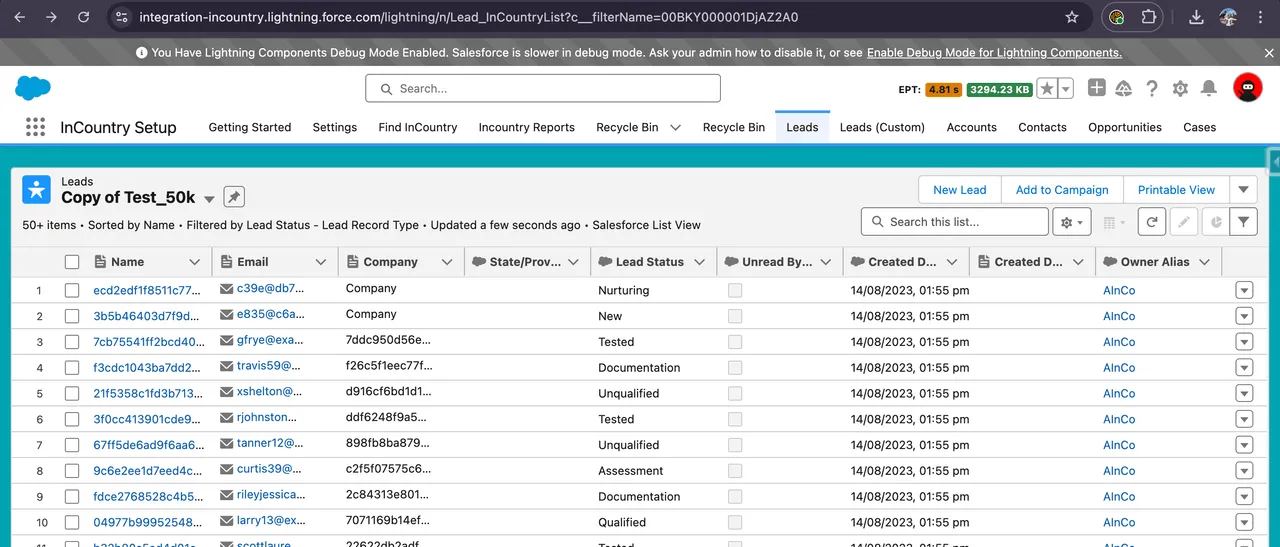Pin the Copy of Test_50k list view
This screenshot has width=1280, height=547.
[233, 197]
